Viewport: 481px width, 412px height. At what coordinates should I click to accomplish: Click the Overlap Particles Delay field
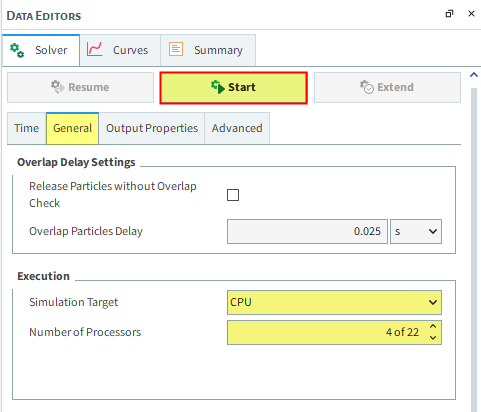pyautogui.click(x=307, y=231)
